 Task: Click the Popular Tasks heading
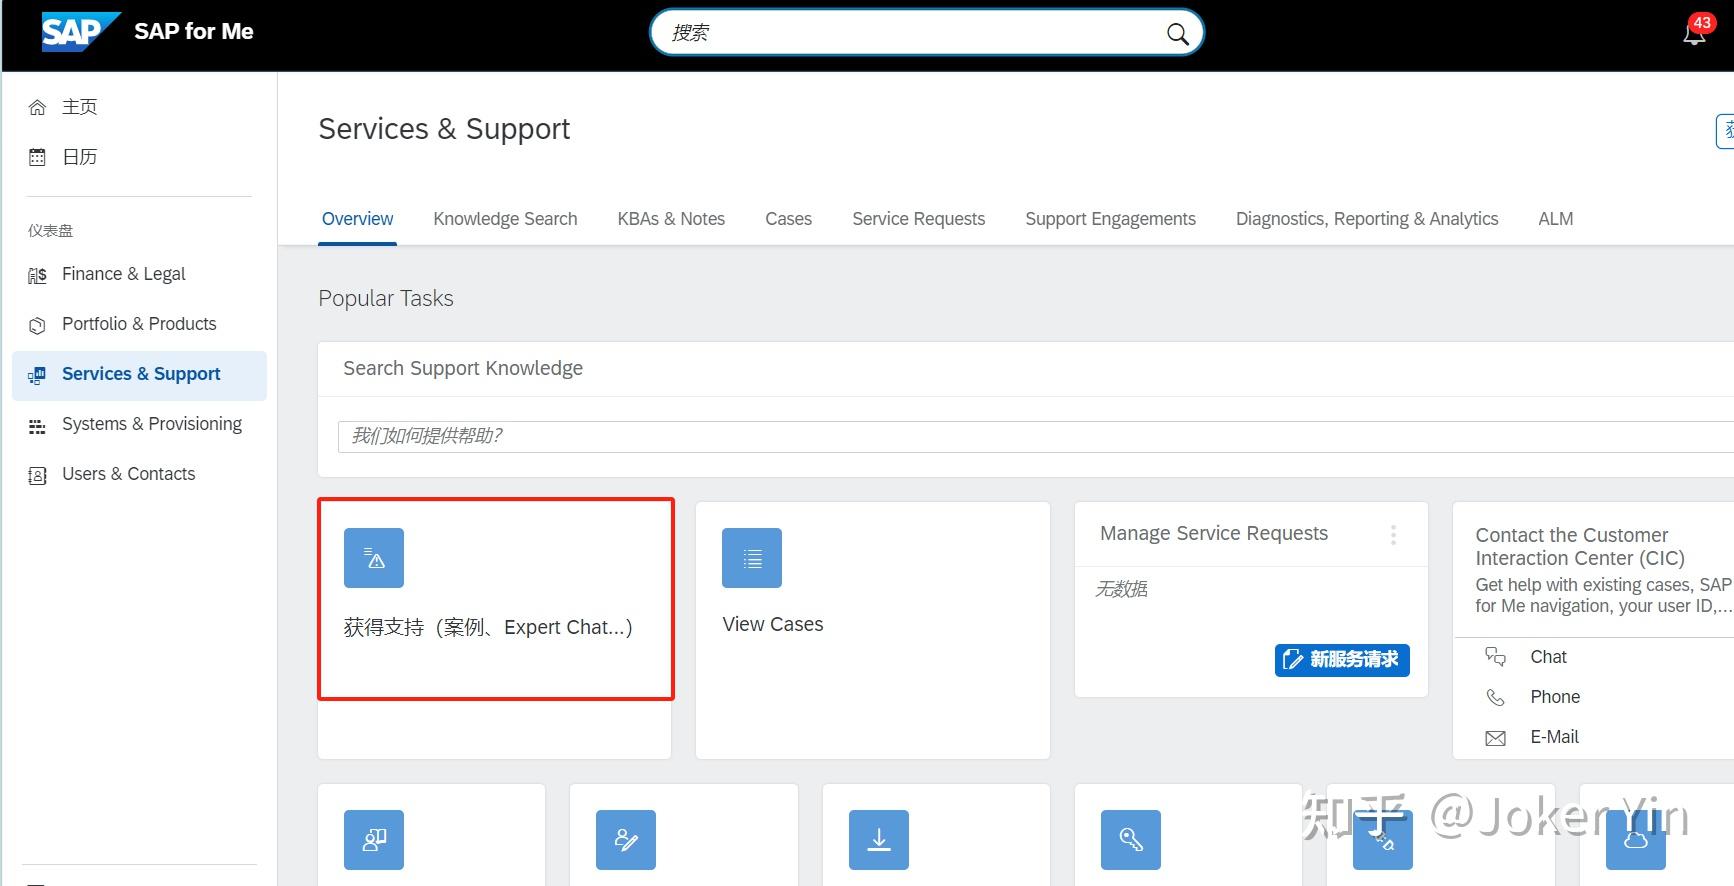pos(386,298)
